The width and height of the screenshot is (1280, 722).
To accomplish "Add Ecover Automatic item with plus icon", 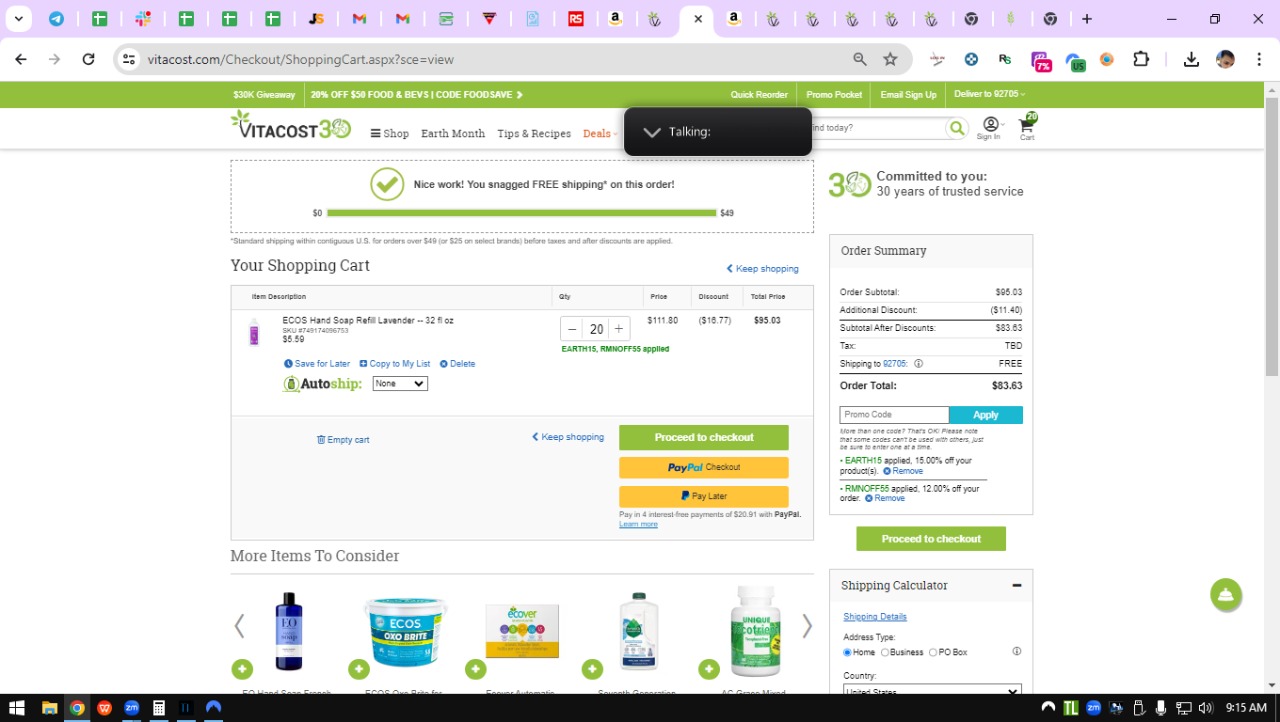I will point(476,669).
